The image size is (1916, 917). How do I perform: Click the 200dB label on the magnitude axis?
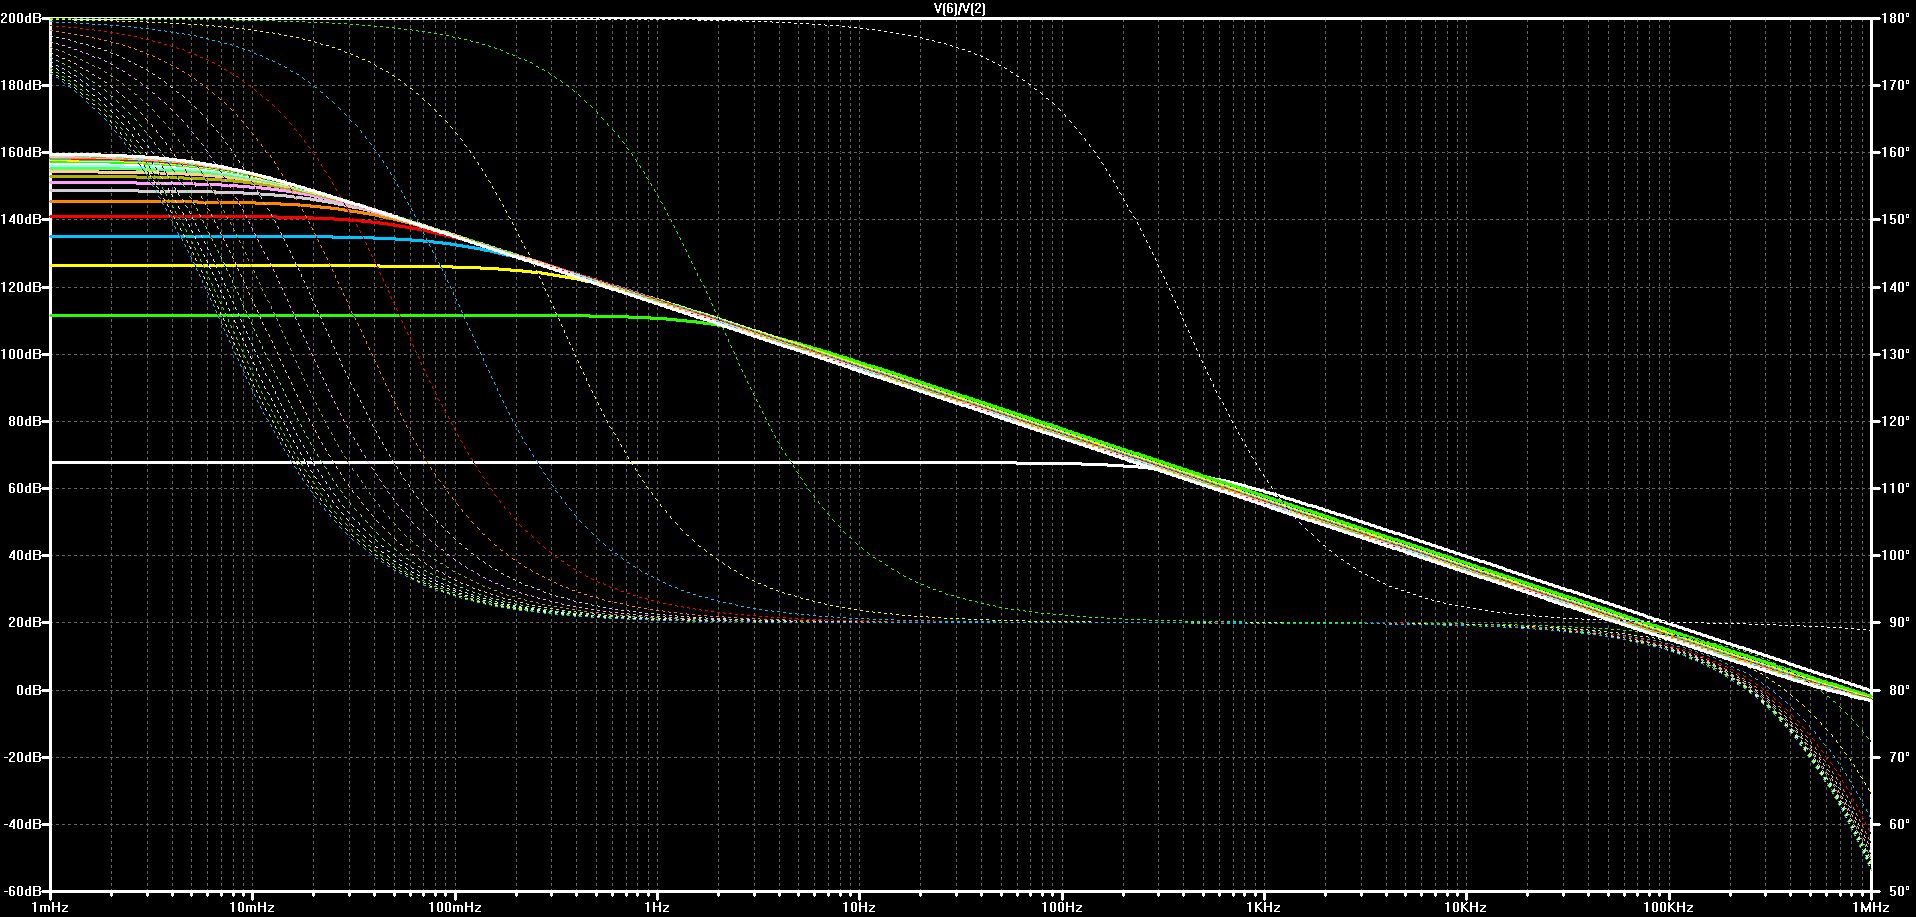(21, 18)
